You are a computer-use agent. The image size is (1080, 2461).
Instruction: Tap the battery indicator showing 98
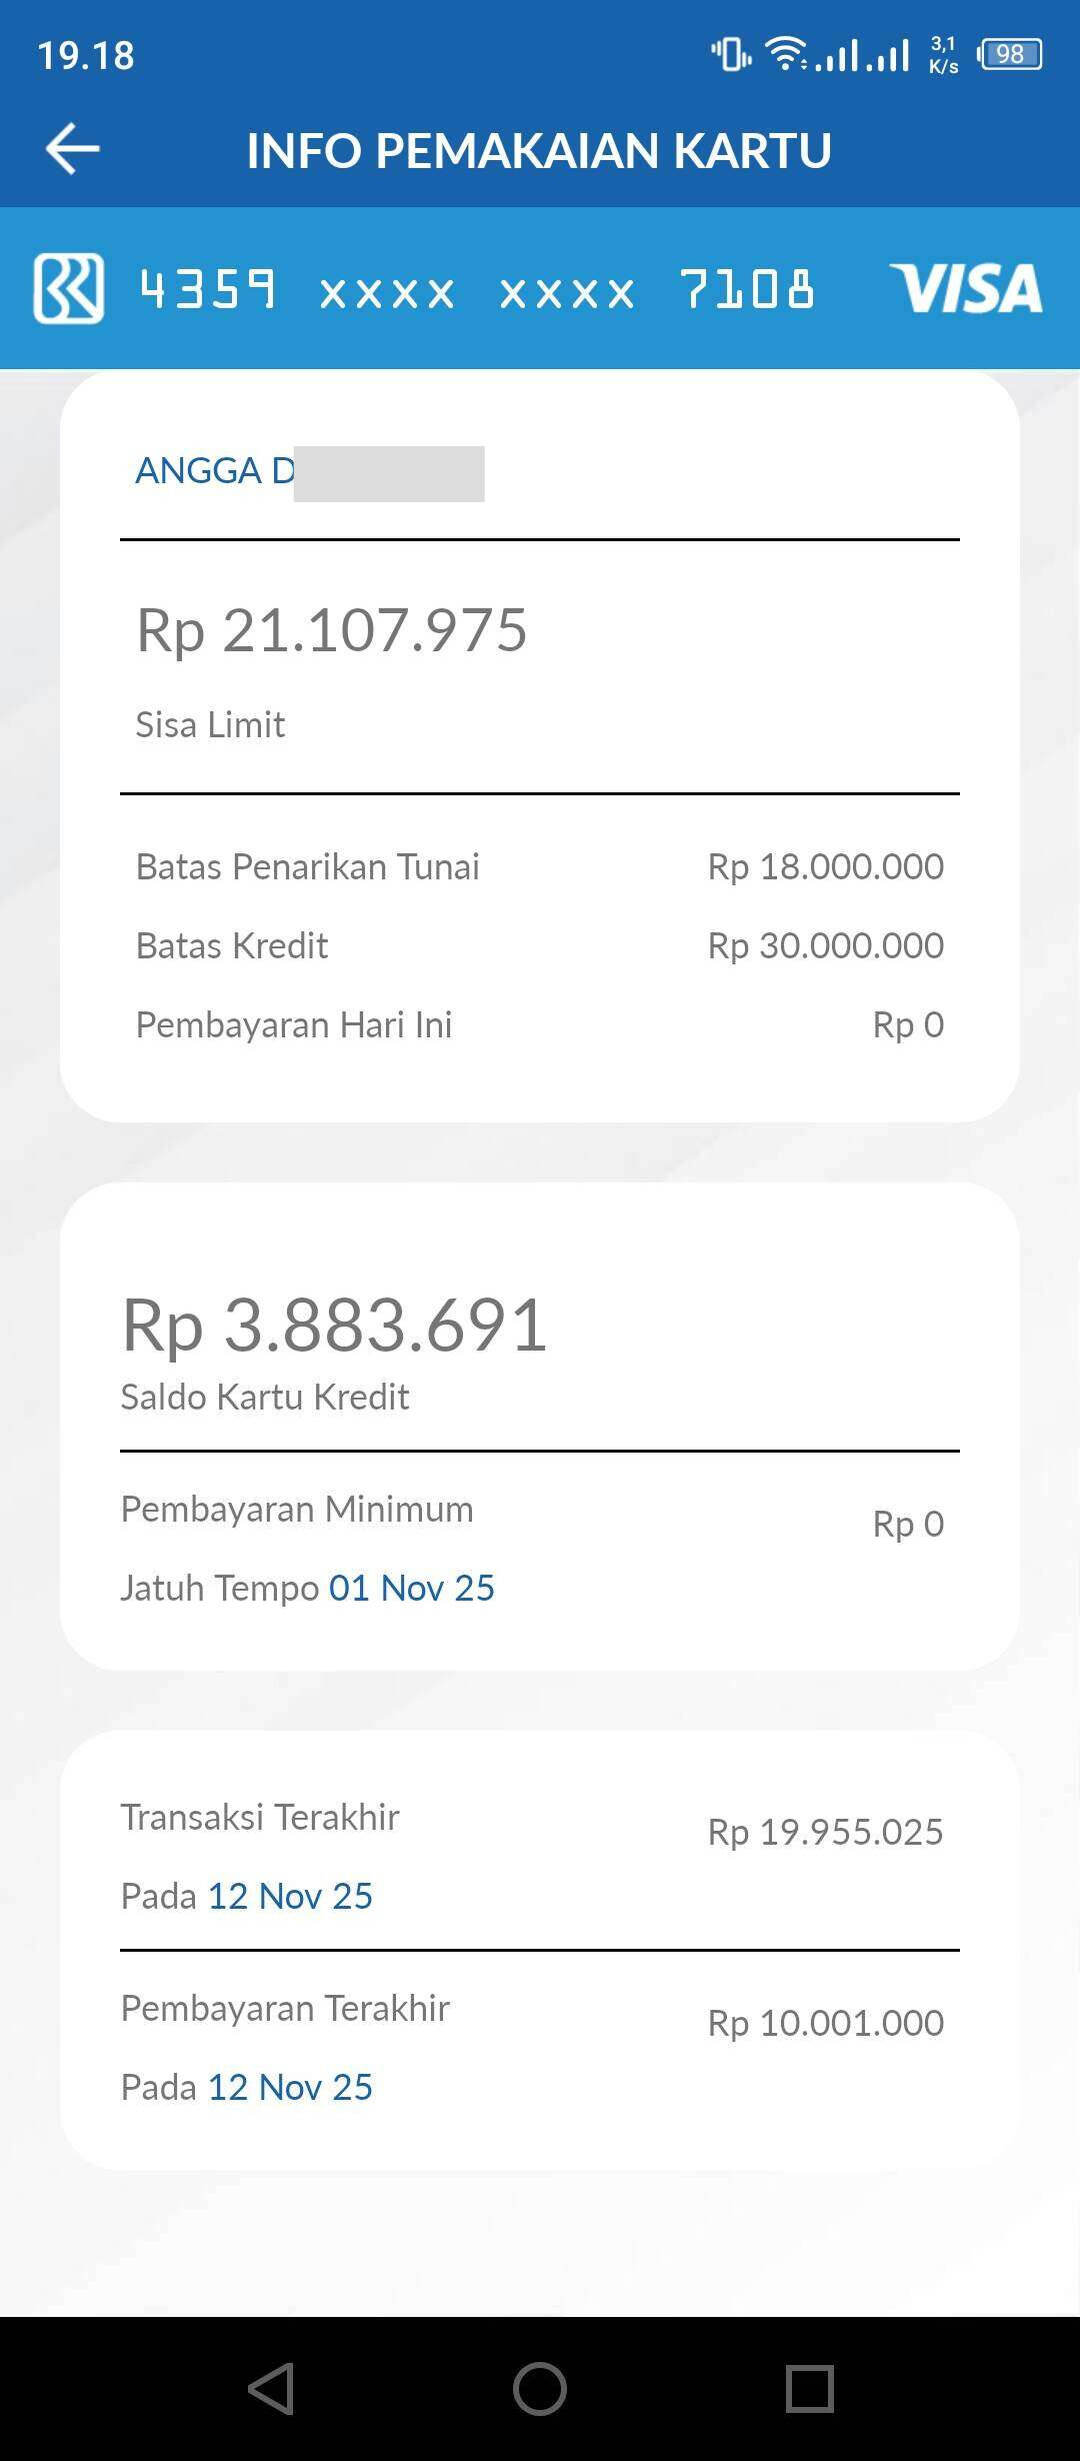pyautogui.click(x=1010, y=54)
